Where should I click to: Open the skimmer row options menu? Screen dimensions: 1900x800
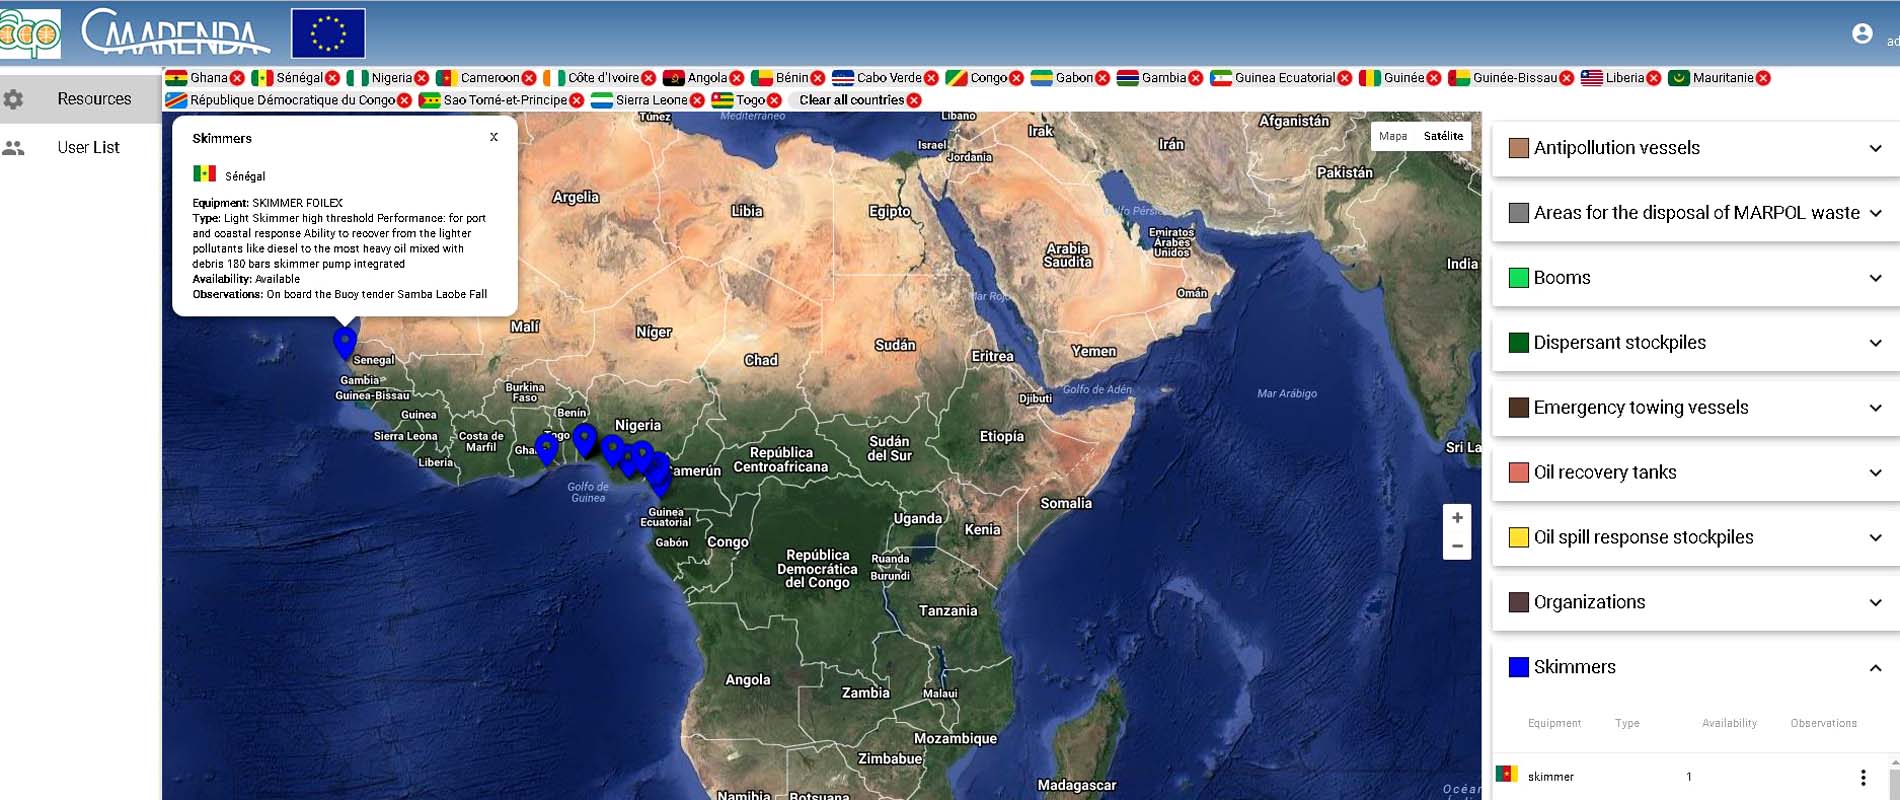point(1862,777)
